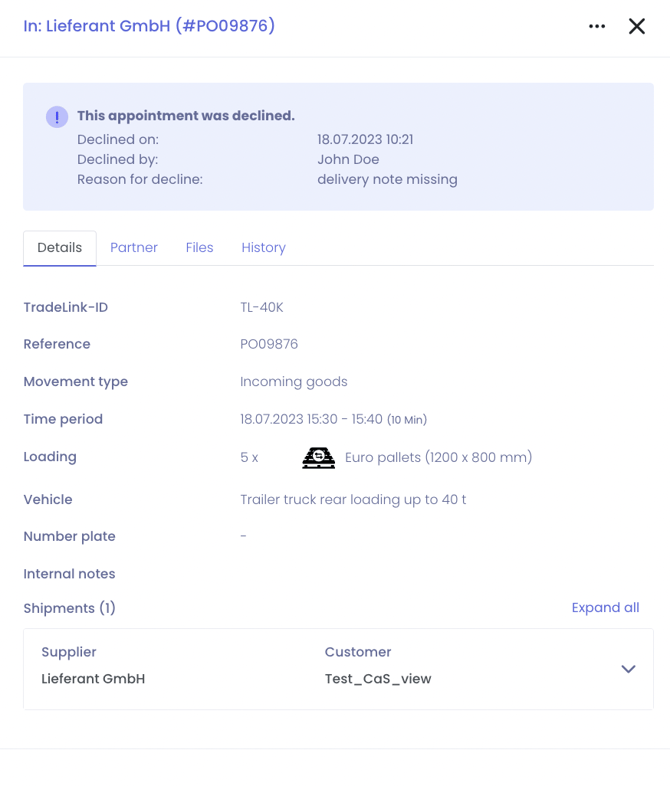Click the Expand all link
Viewport: 670px width, 786px height.
[x=605, y=608]
